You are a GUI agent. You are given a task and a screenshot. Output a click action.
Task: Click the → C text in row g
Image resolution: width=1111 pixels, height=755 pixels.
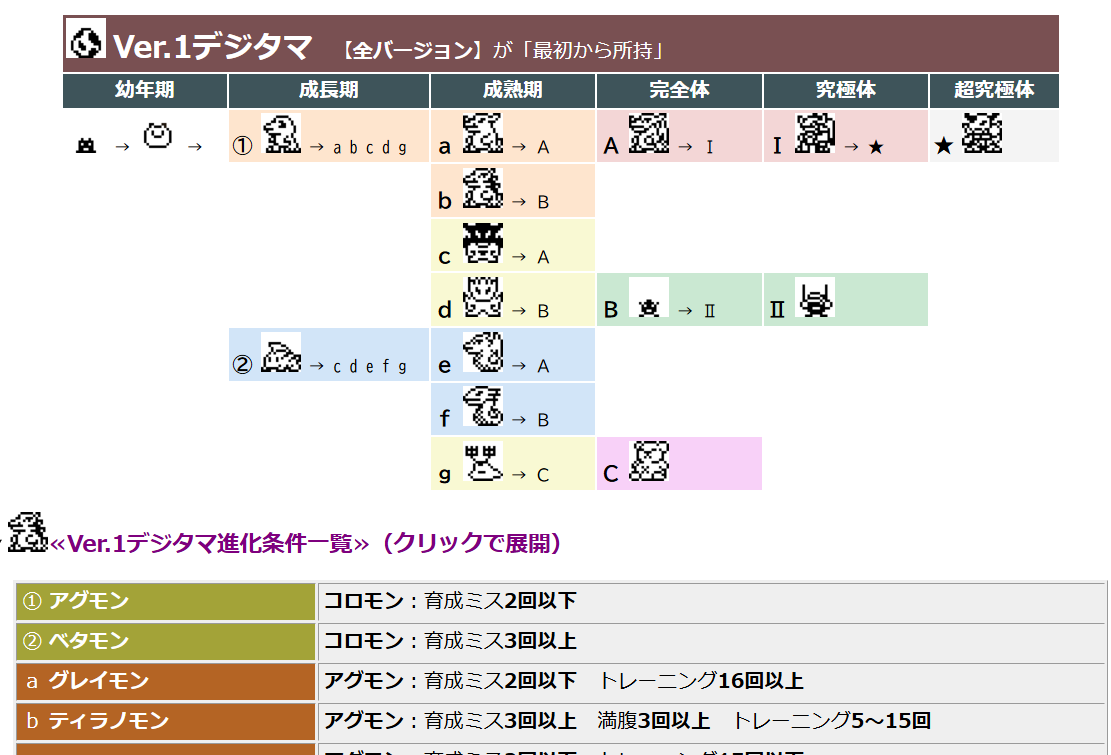530,475
